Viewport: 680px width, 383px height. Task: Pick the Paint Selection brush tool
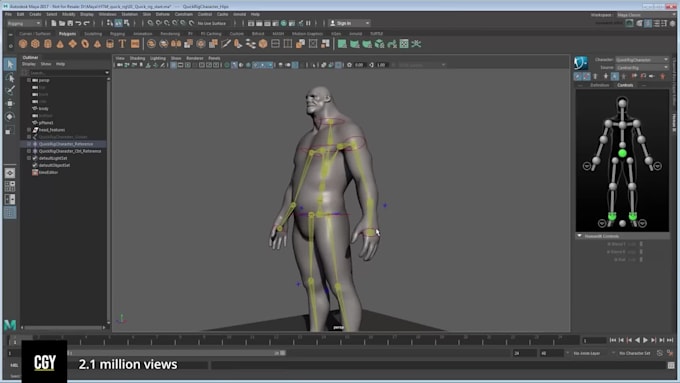coord(10,90)
